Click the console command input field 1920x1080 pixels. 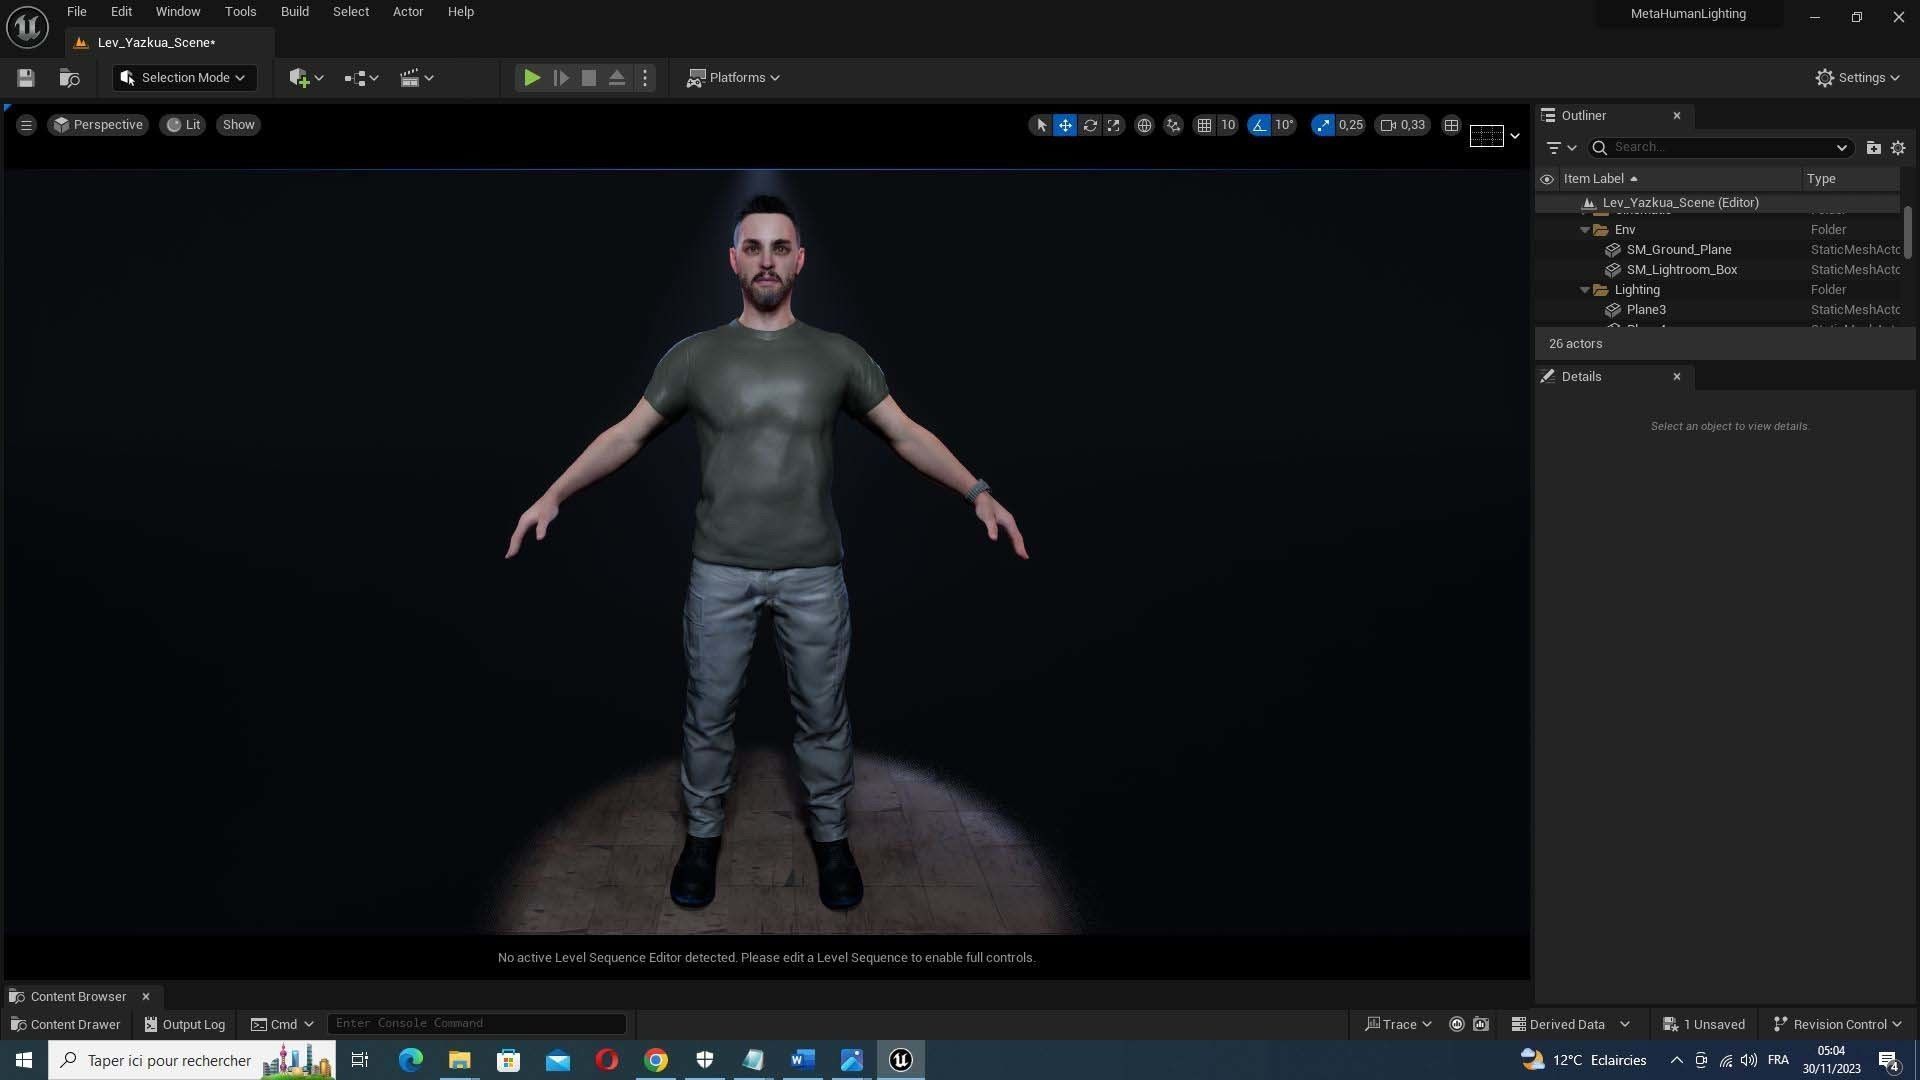476,1023
